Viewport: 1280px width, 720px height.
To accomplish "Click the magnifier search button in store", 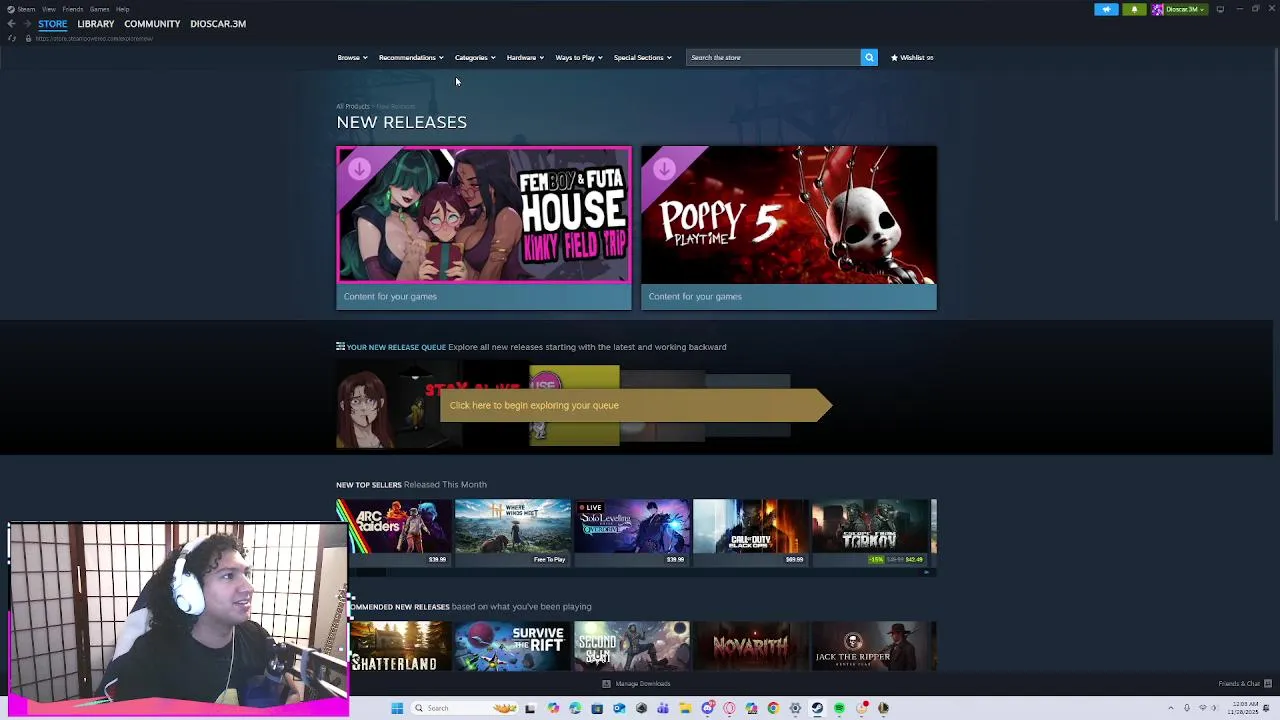I will 869,57.
